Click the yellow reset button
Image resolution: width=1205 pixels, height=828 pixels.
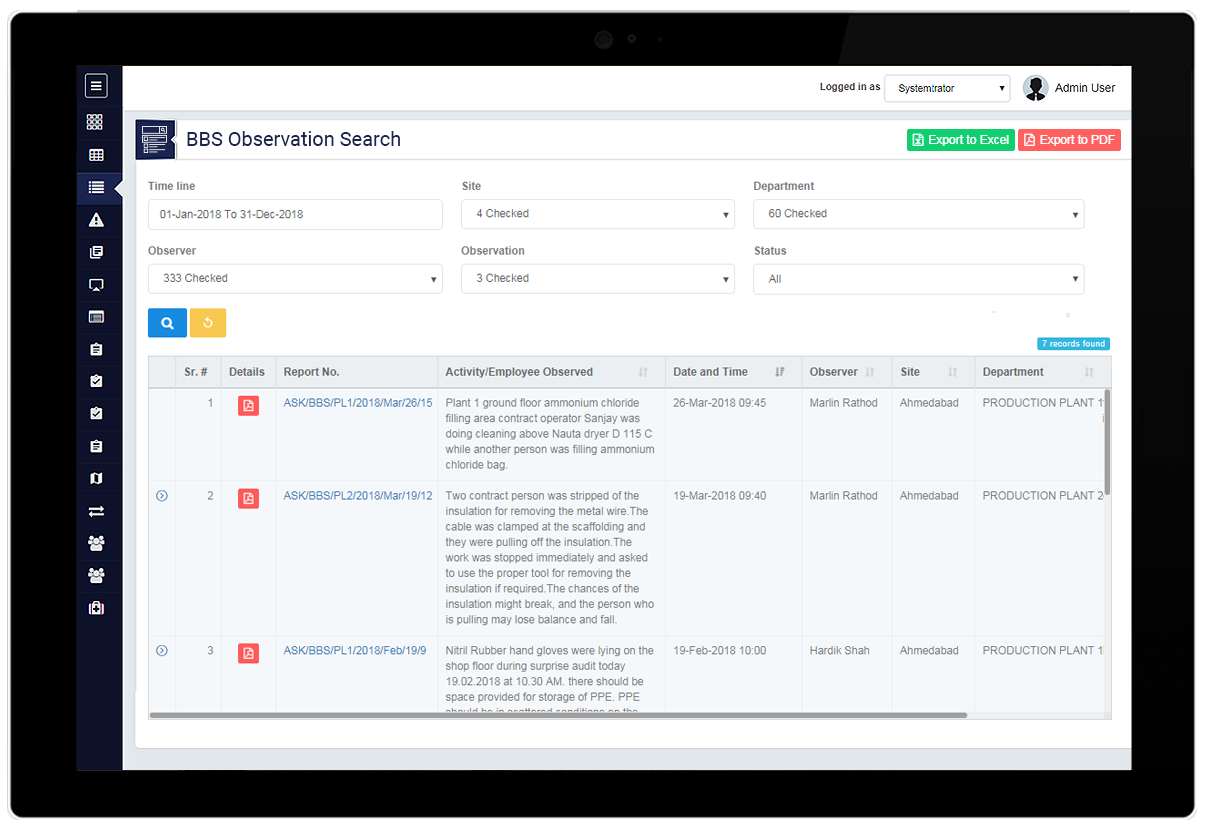[208, 323]
